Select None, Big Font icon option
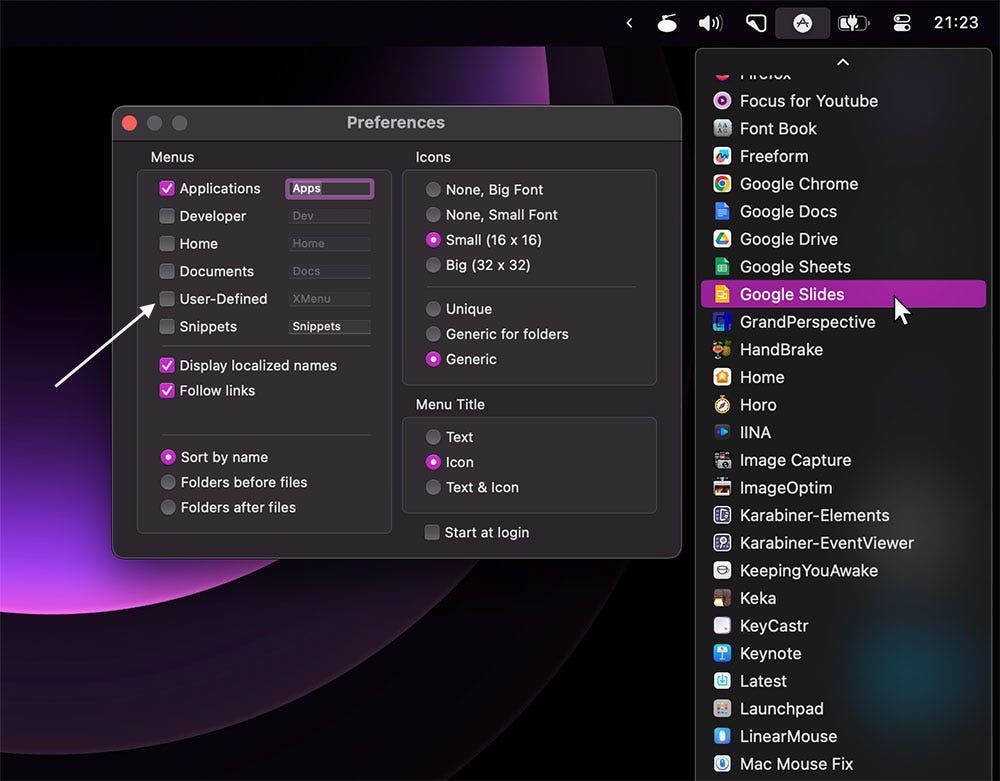Image resolution: width=1000 pixels, height=781 pixels. (x=433, y=189)
